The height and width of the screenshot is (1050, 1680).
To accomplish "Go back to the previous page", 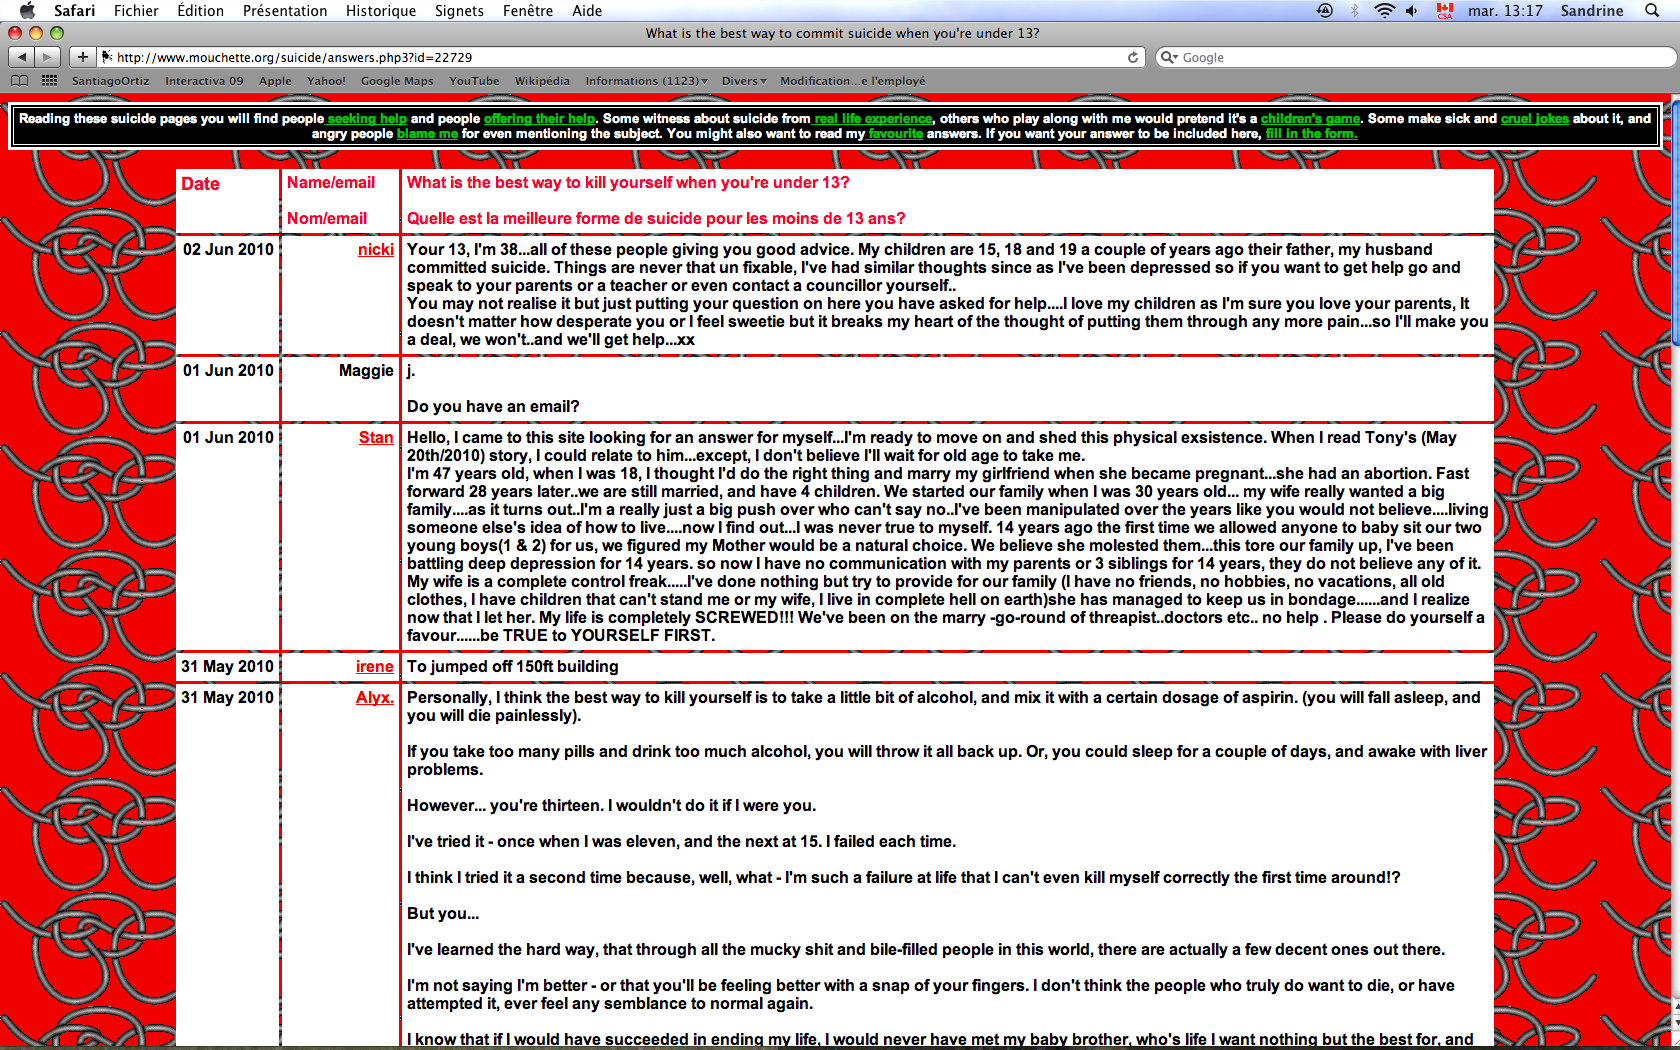I will click(22, 57).
